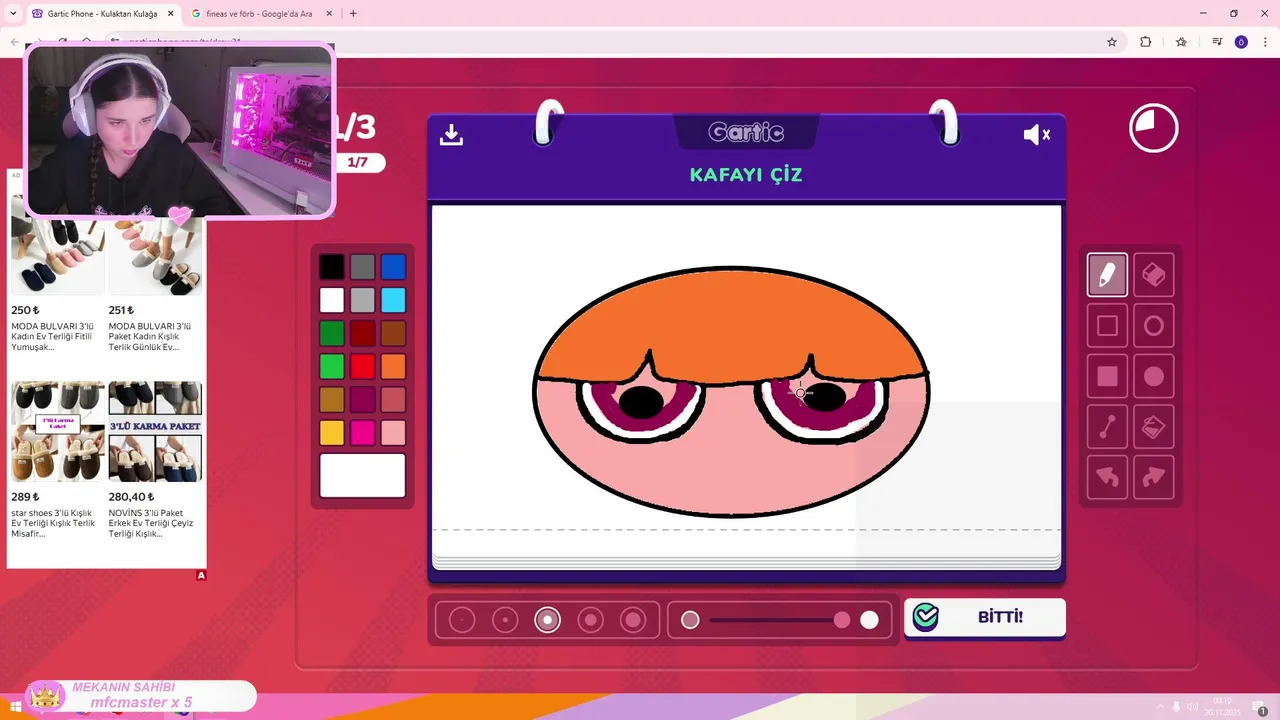
Task: Select the eraser tool
Action: pyautogui.click(x=1154, y=275)
